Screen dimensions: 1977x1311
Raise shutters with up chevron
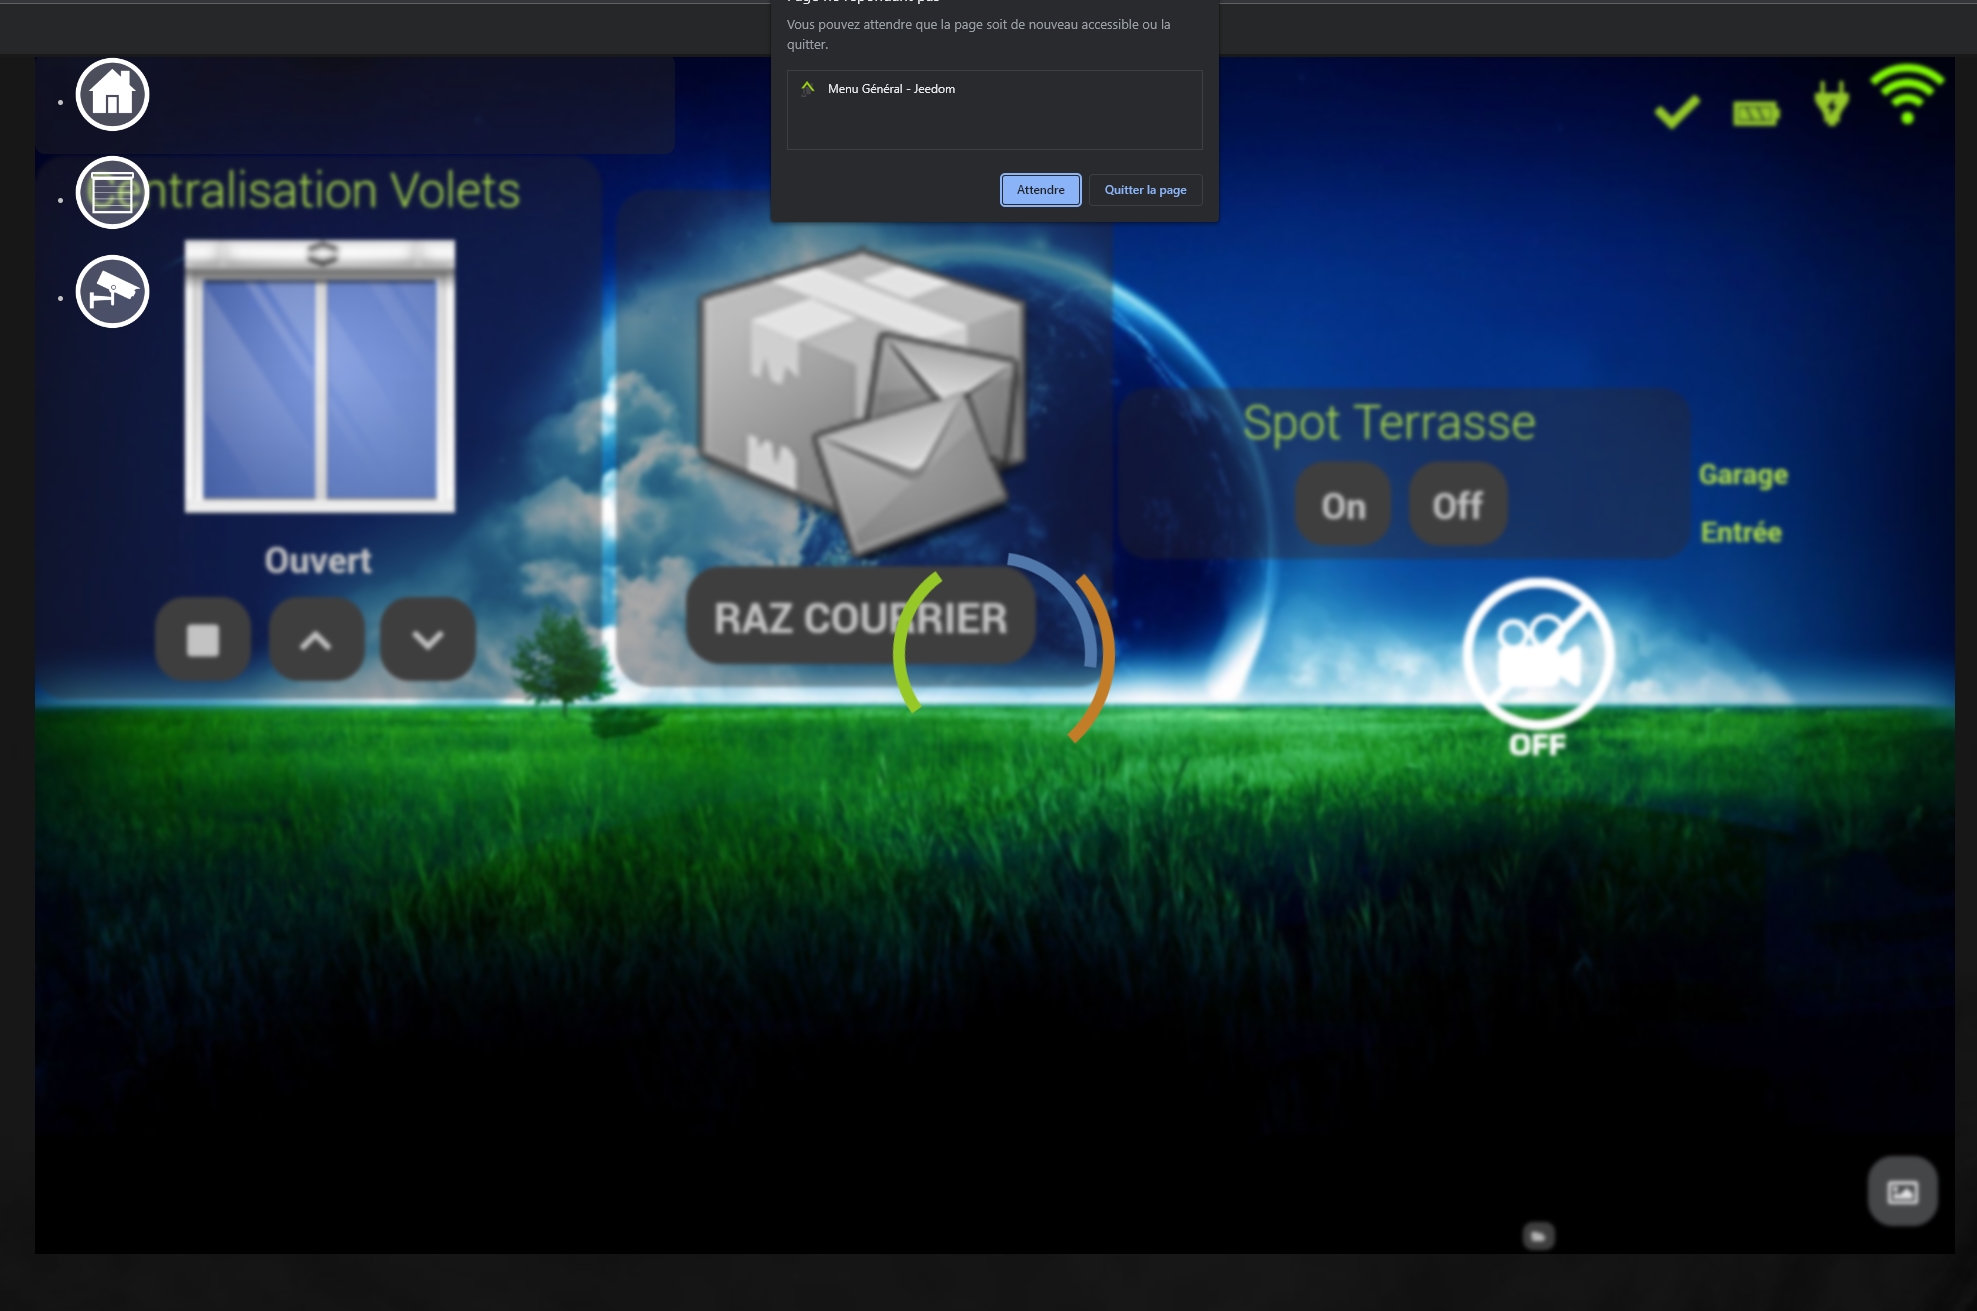click(x=316, y=640)
